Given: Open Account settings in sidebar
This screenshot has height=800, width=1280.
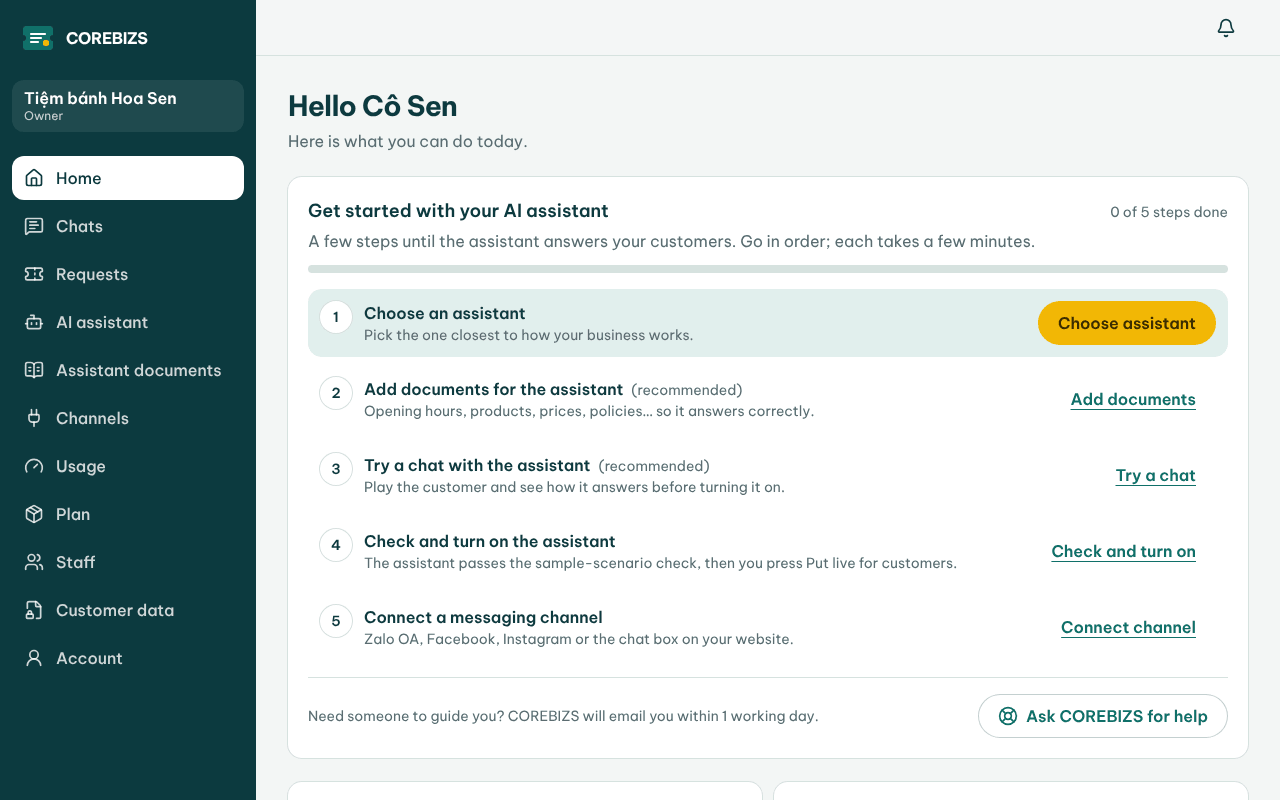Looking at the screenshot, I should pos(128,658).
